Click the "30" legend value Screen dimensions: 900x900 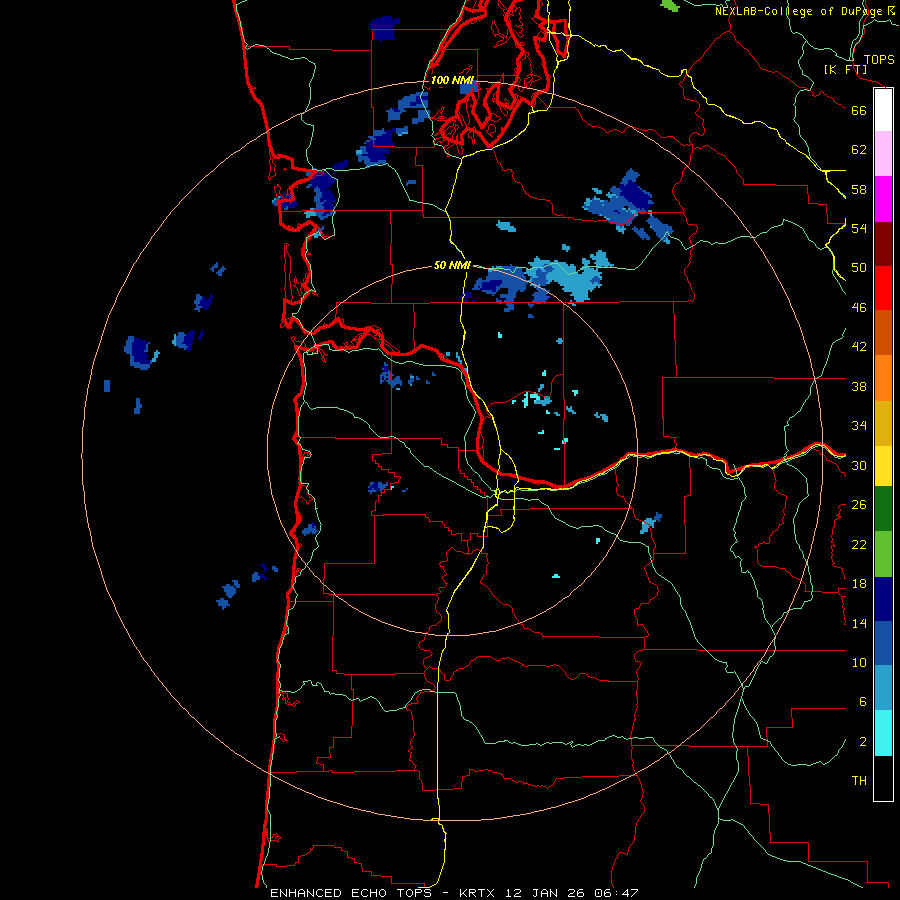coord(859,465)
